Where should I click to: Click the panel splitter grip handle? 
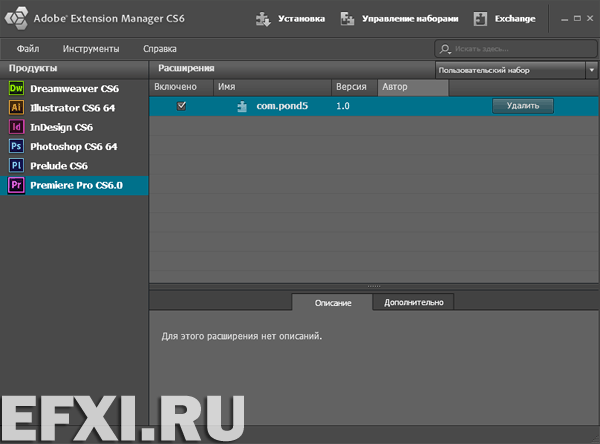tap(374, 286)
